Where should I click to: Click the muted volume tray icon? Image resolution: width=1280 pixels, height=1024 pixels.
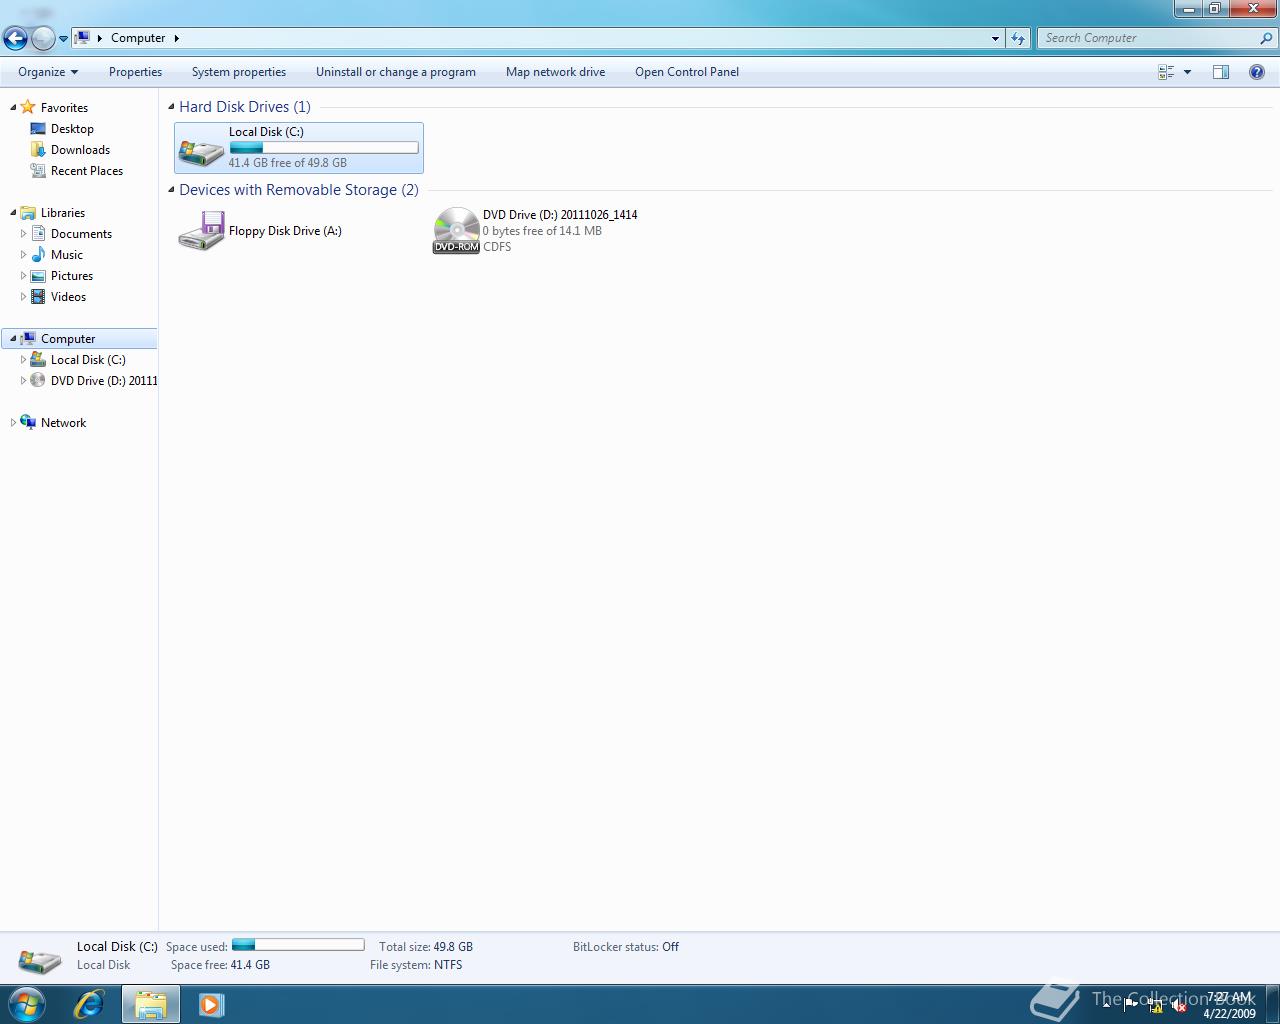pos(1179,1006)
